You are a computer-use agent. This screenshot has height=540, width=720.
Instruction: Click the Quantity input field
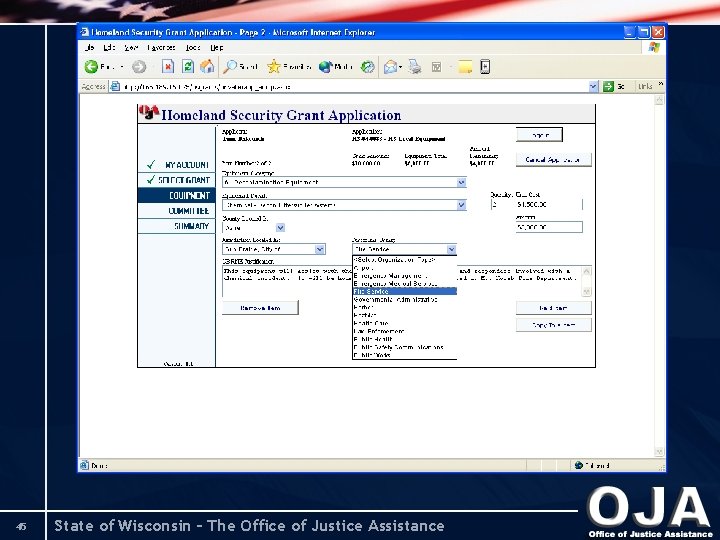(x=501, y=204)
